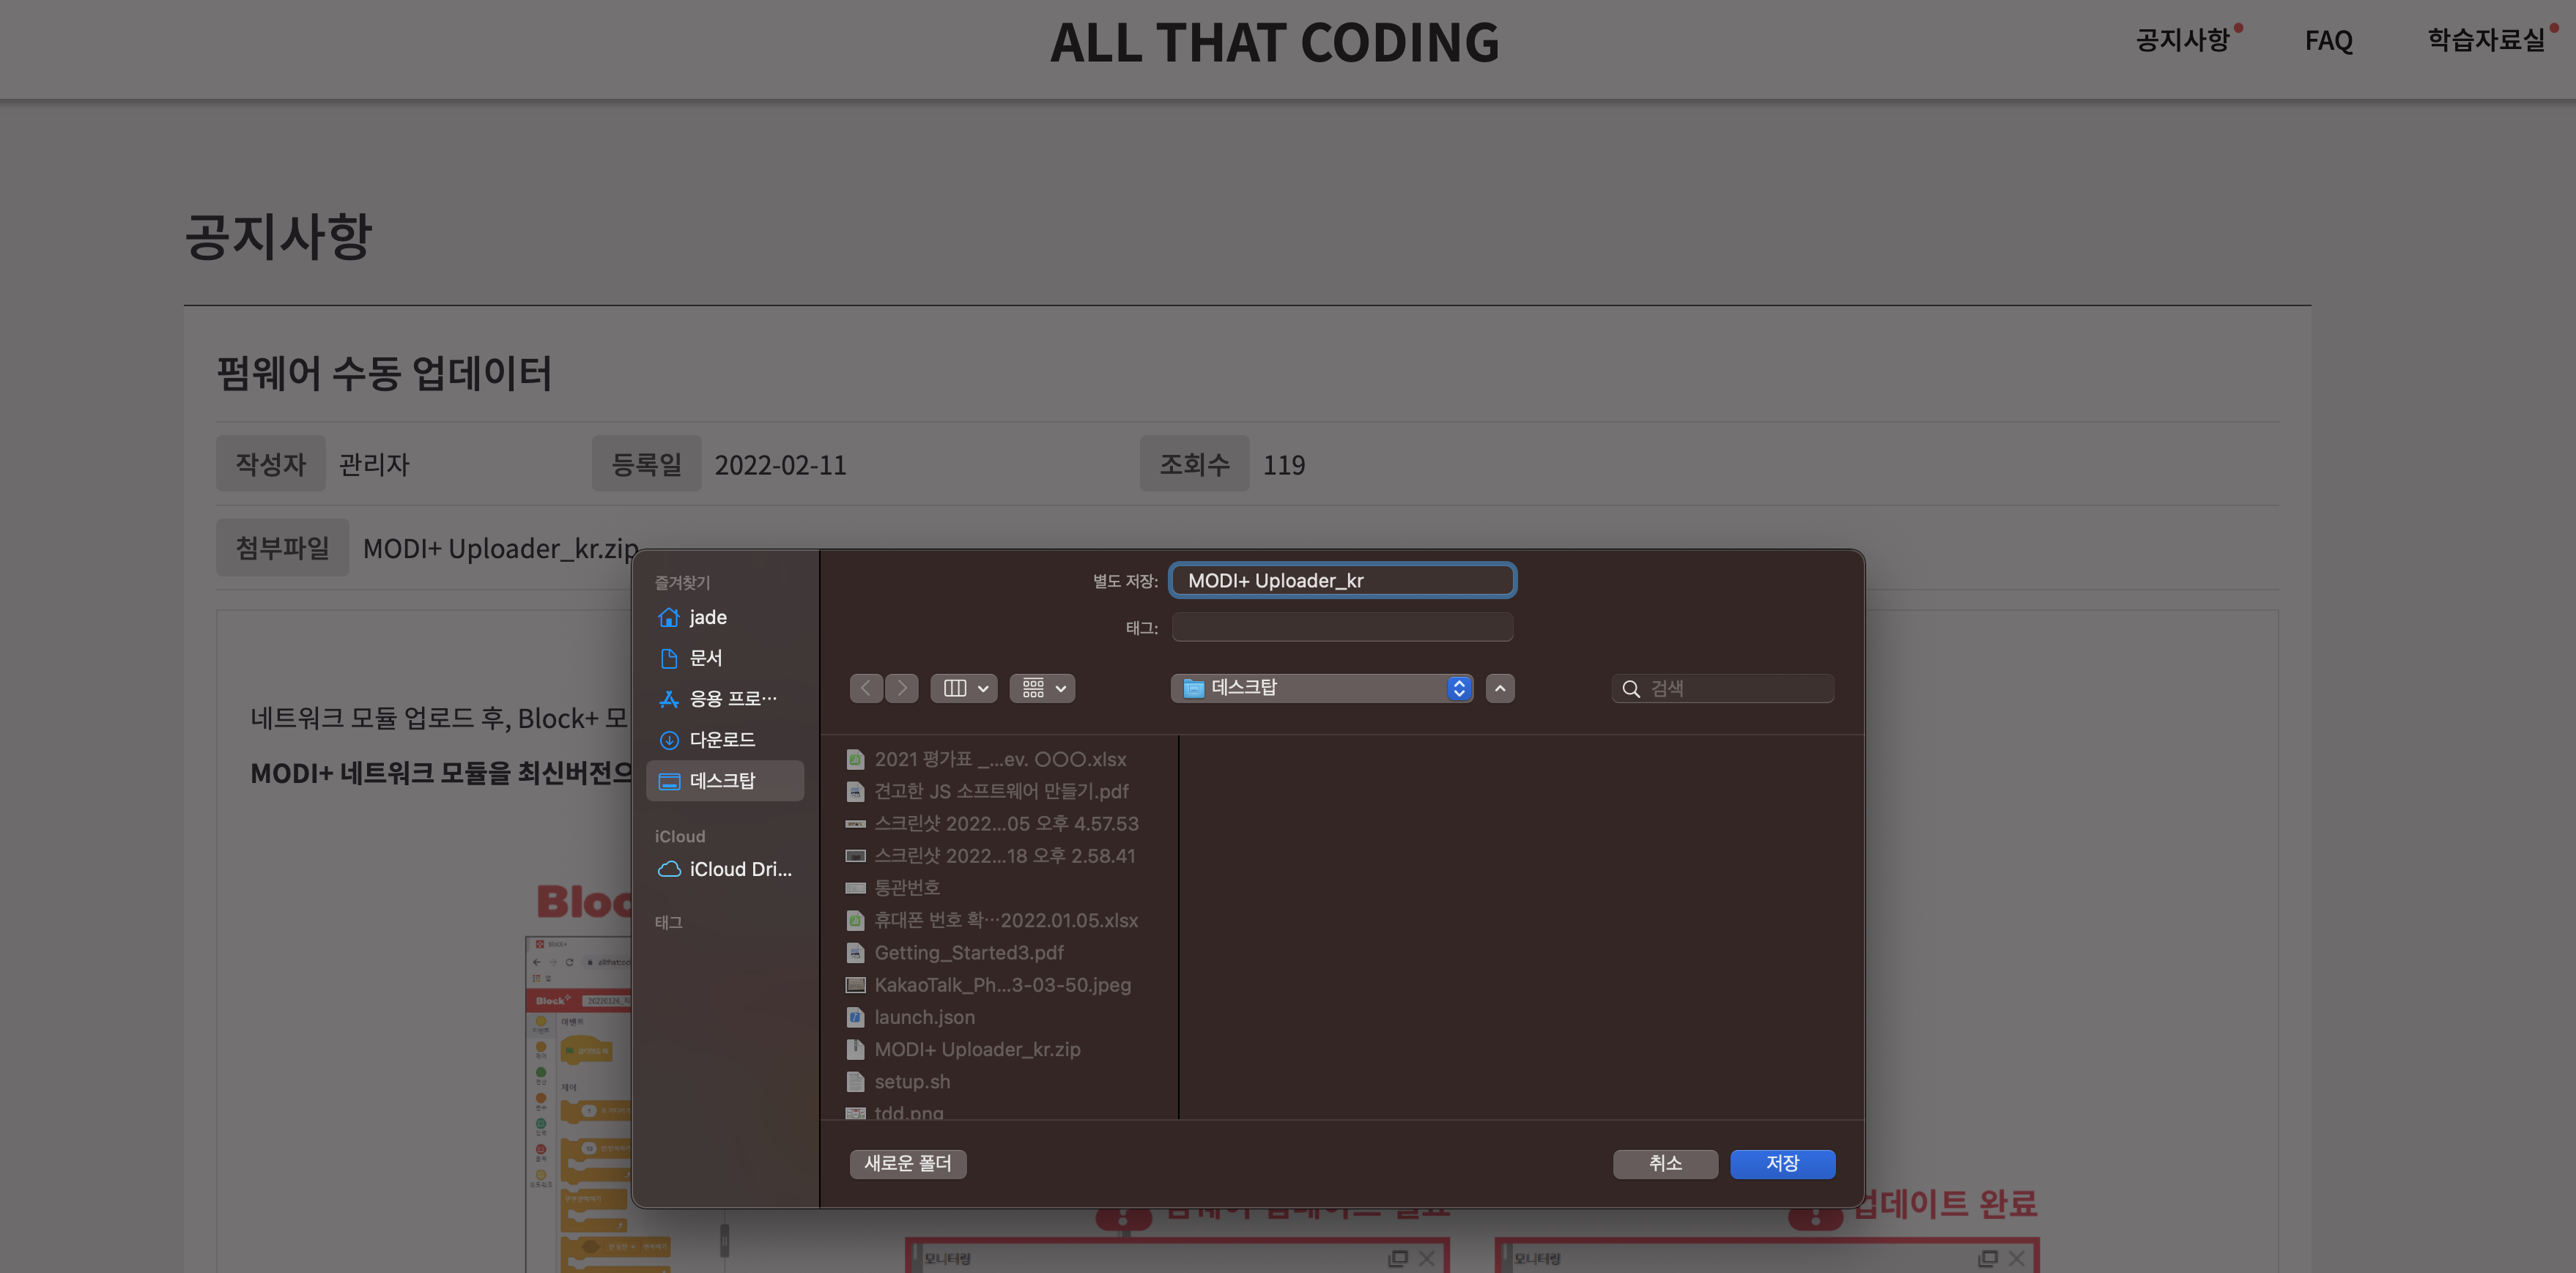
Task: Click the 취소 cancel button
Action: [x=1665, y=1164]
